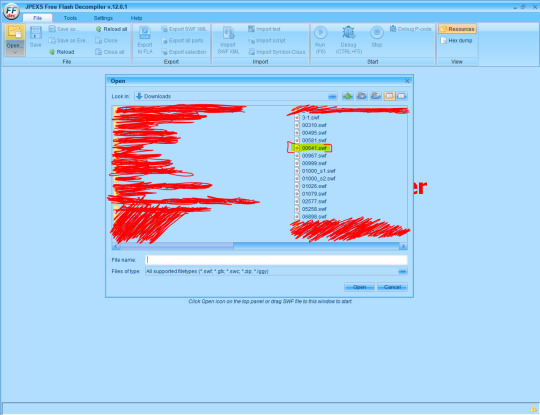Click the warning icon in status bar
The image size is (540, 415).
point(533,409)
